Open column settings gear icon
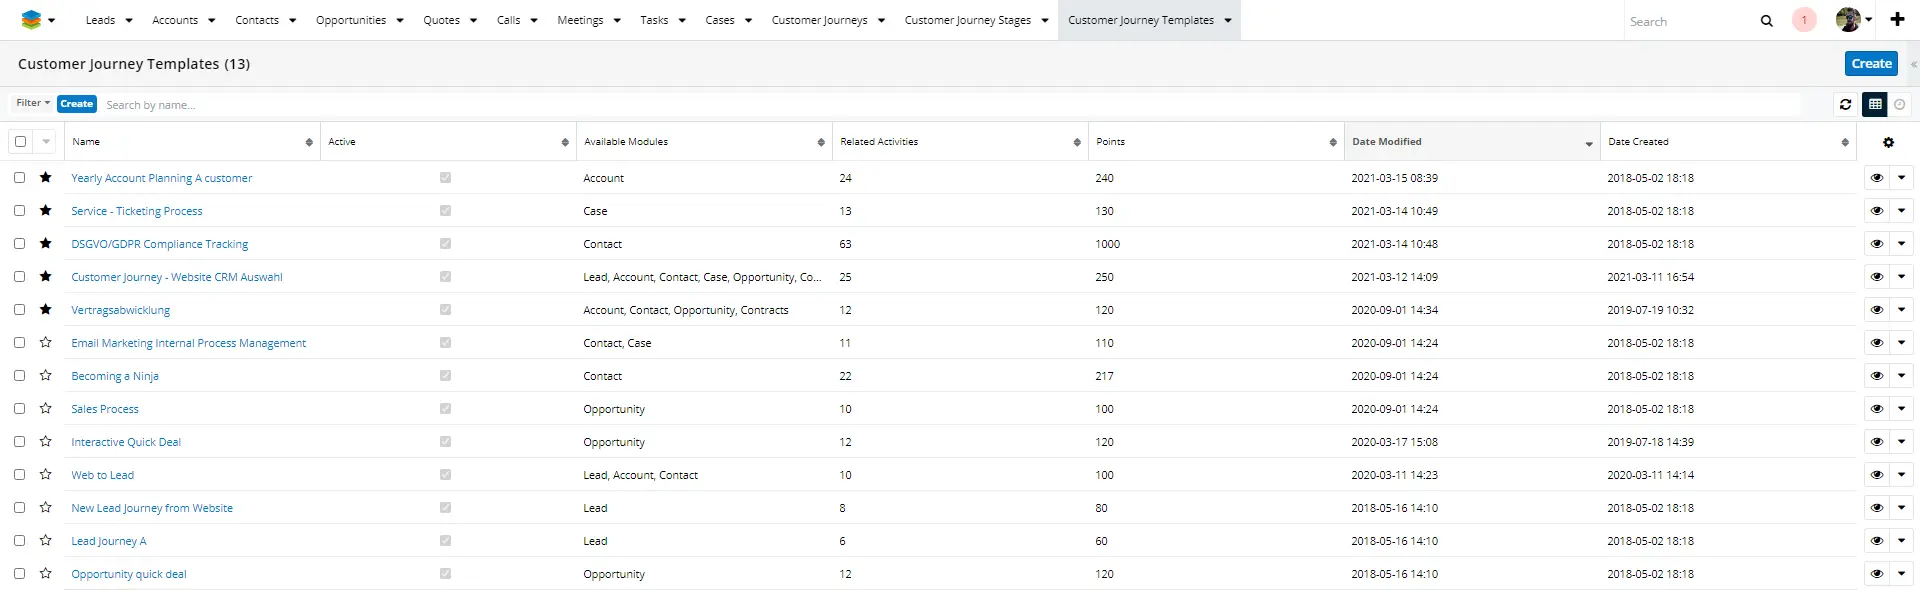The image size is (1920, 590). (x=1888, y=142)
